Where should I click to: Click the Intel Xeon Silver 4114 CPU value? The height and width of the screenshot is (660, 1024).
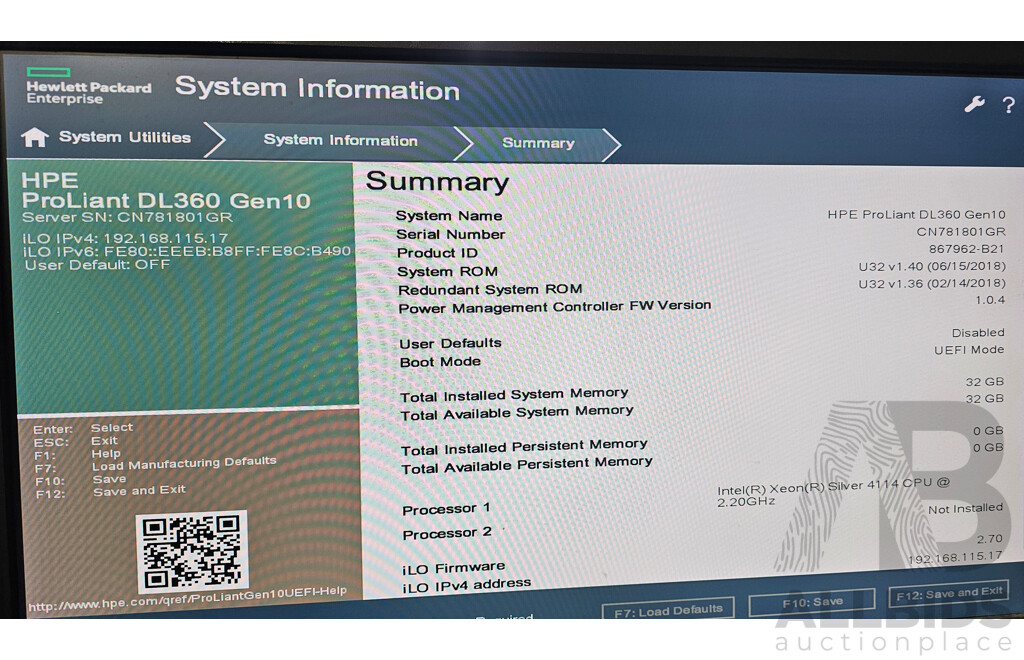(833, 492)
